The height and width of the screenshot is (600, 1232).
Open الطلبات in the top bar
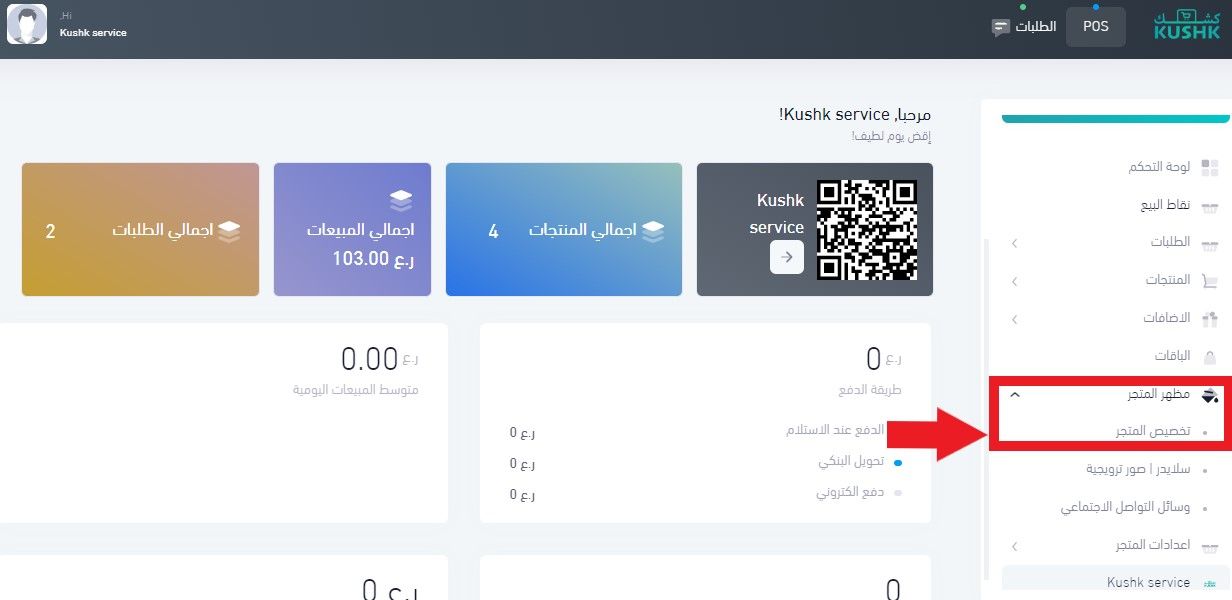1036,27
